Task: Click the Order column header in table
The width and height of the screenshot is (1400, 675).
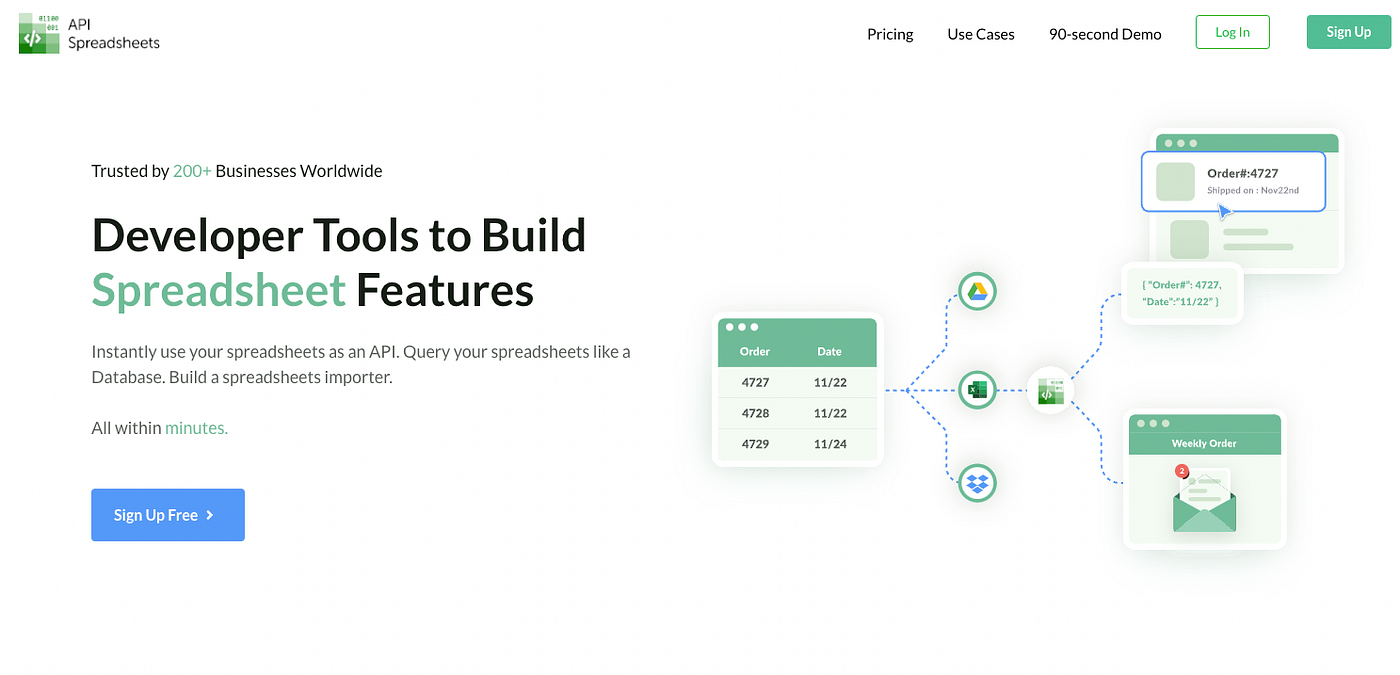Action: click(x=755, y=351)
